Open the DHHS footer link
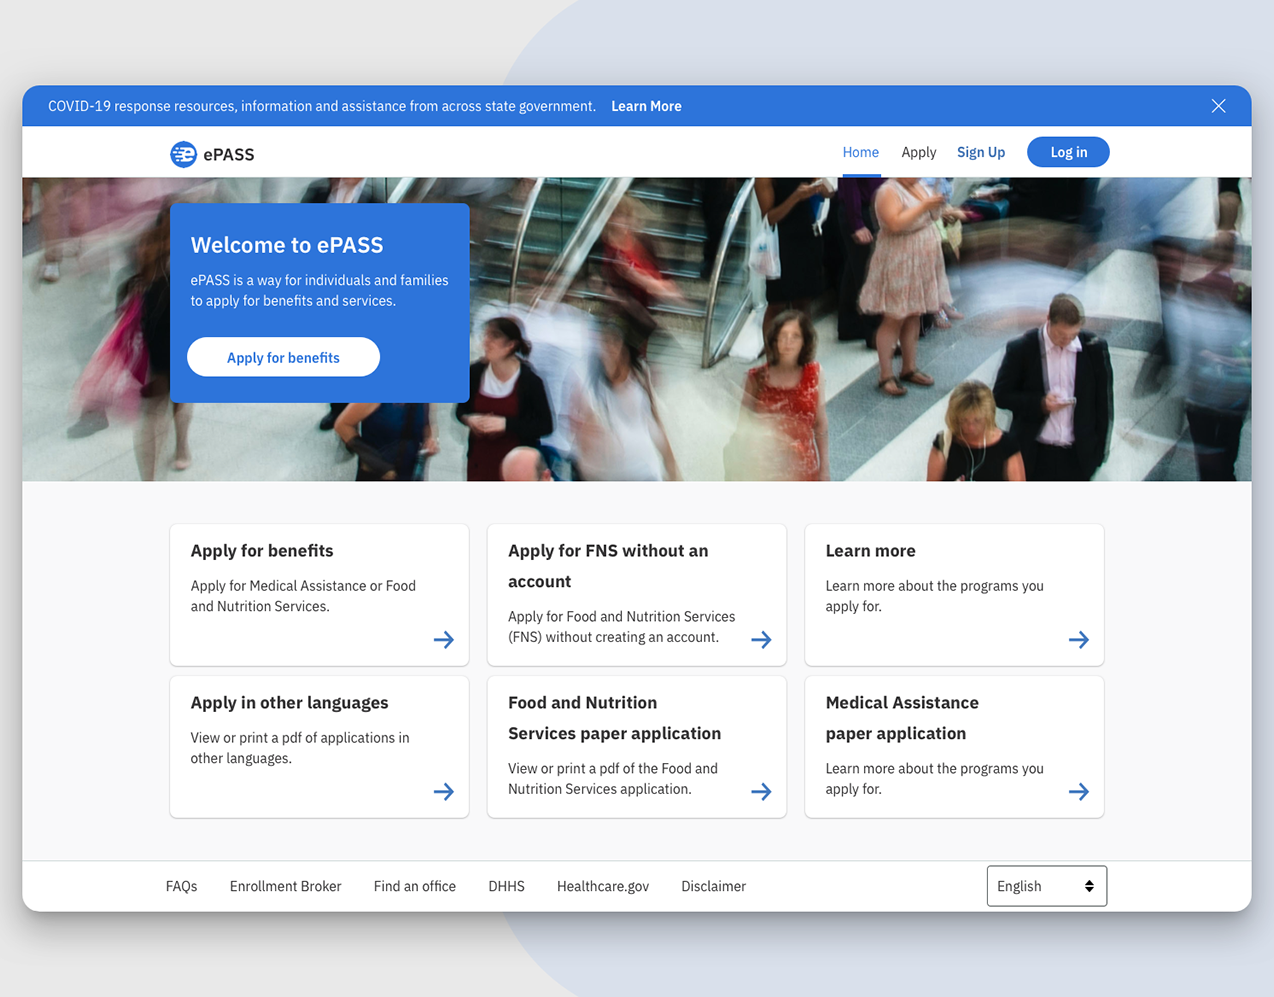The image size is (1274, 997). coord(506,886)
